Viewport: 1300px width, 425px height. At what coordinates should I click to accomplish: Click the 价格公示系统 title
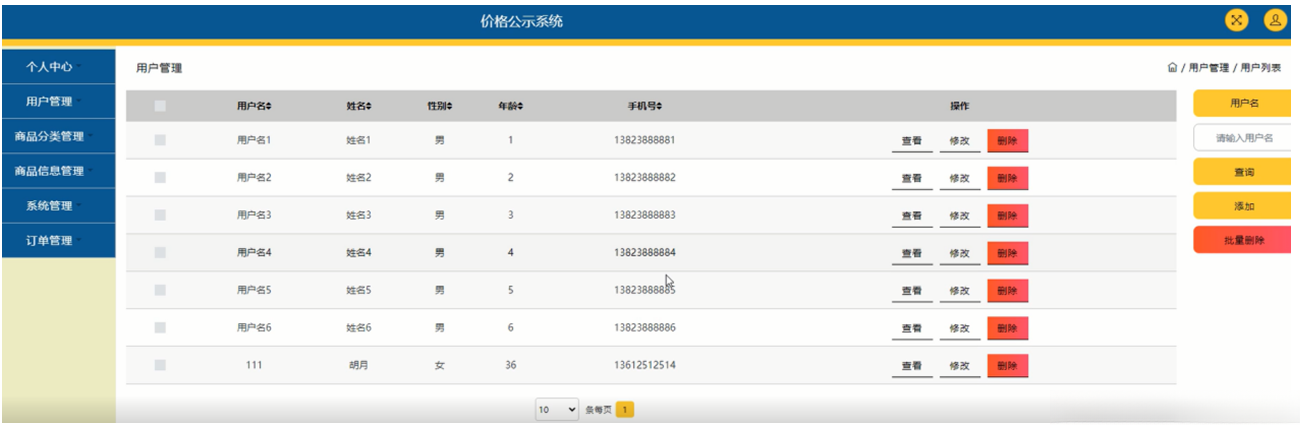521,21
